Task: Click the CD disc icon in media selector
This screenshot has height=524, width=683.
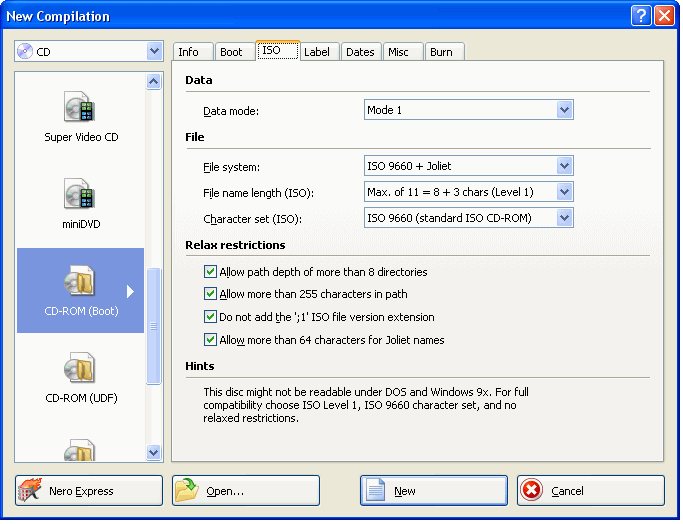Action: 25,51
